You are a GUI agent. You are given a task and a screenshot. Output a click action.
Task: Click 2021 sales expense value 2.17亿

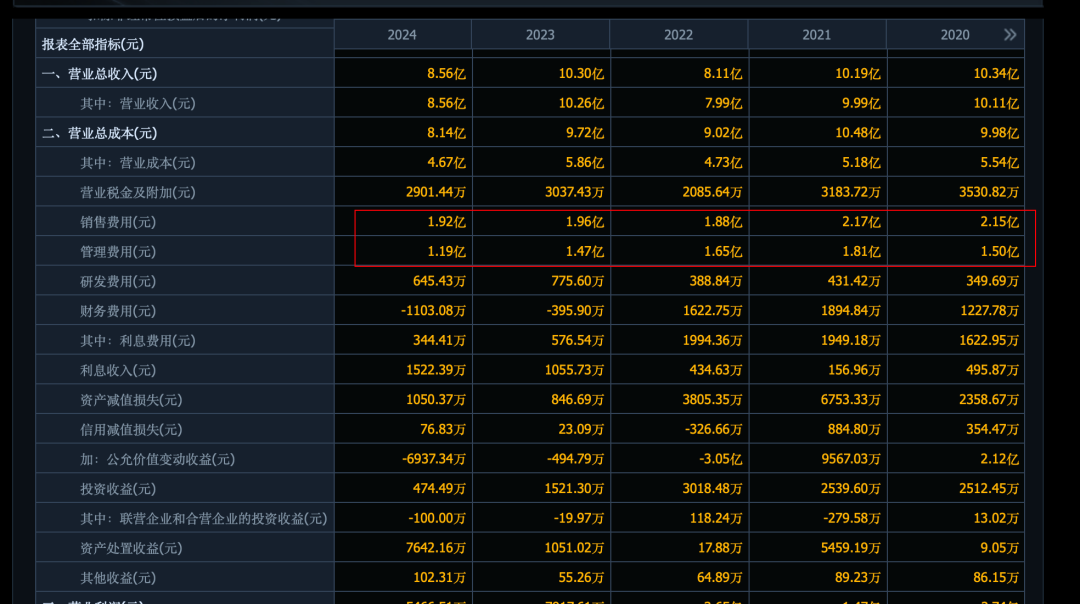(x=861, y=222)
